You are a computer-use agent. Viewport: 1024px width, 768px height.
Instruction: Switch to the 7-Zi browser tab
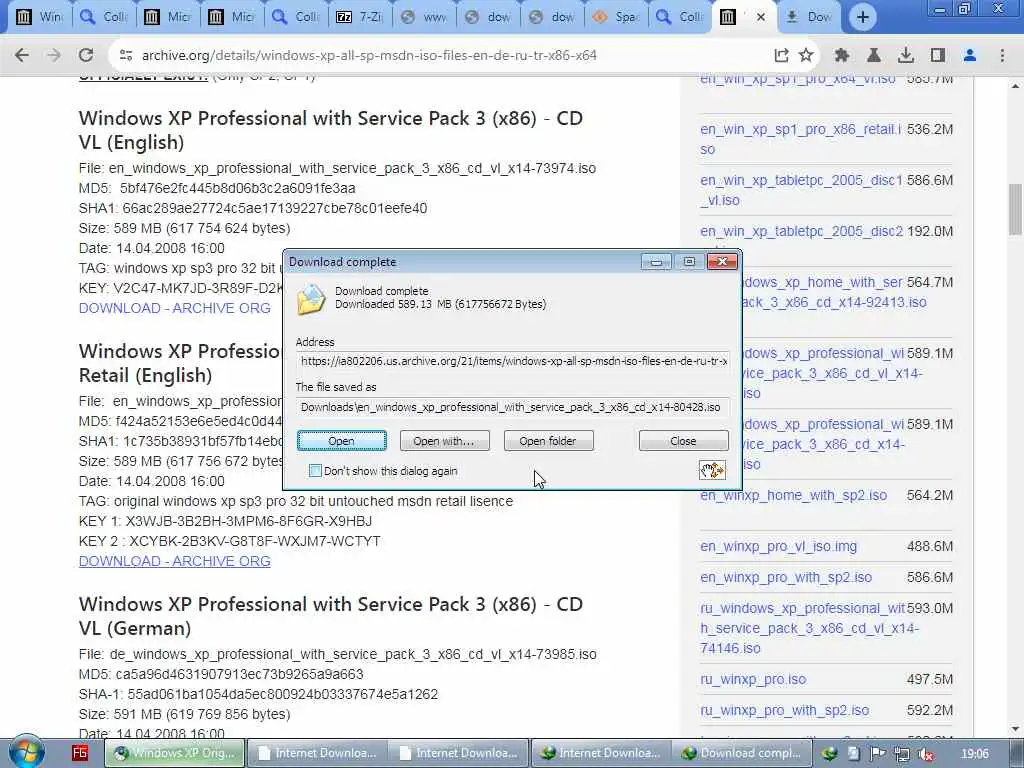(359, 17)
